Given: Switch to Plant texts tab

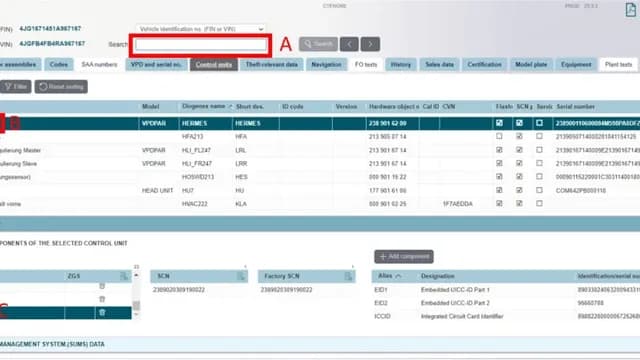Looking at the screenshot, I should point(618,64).
